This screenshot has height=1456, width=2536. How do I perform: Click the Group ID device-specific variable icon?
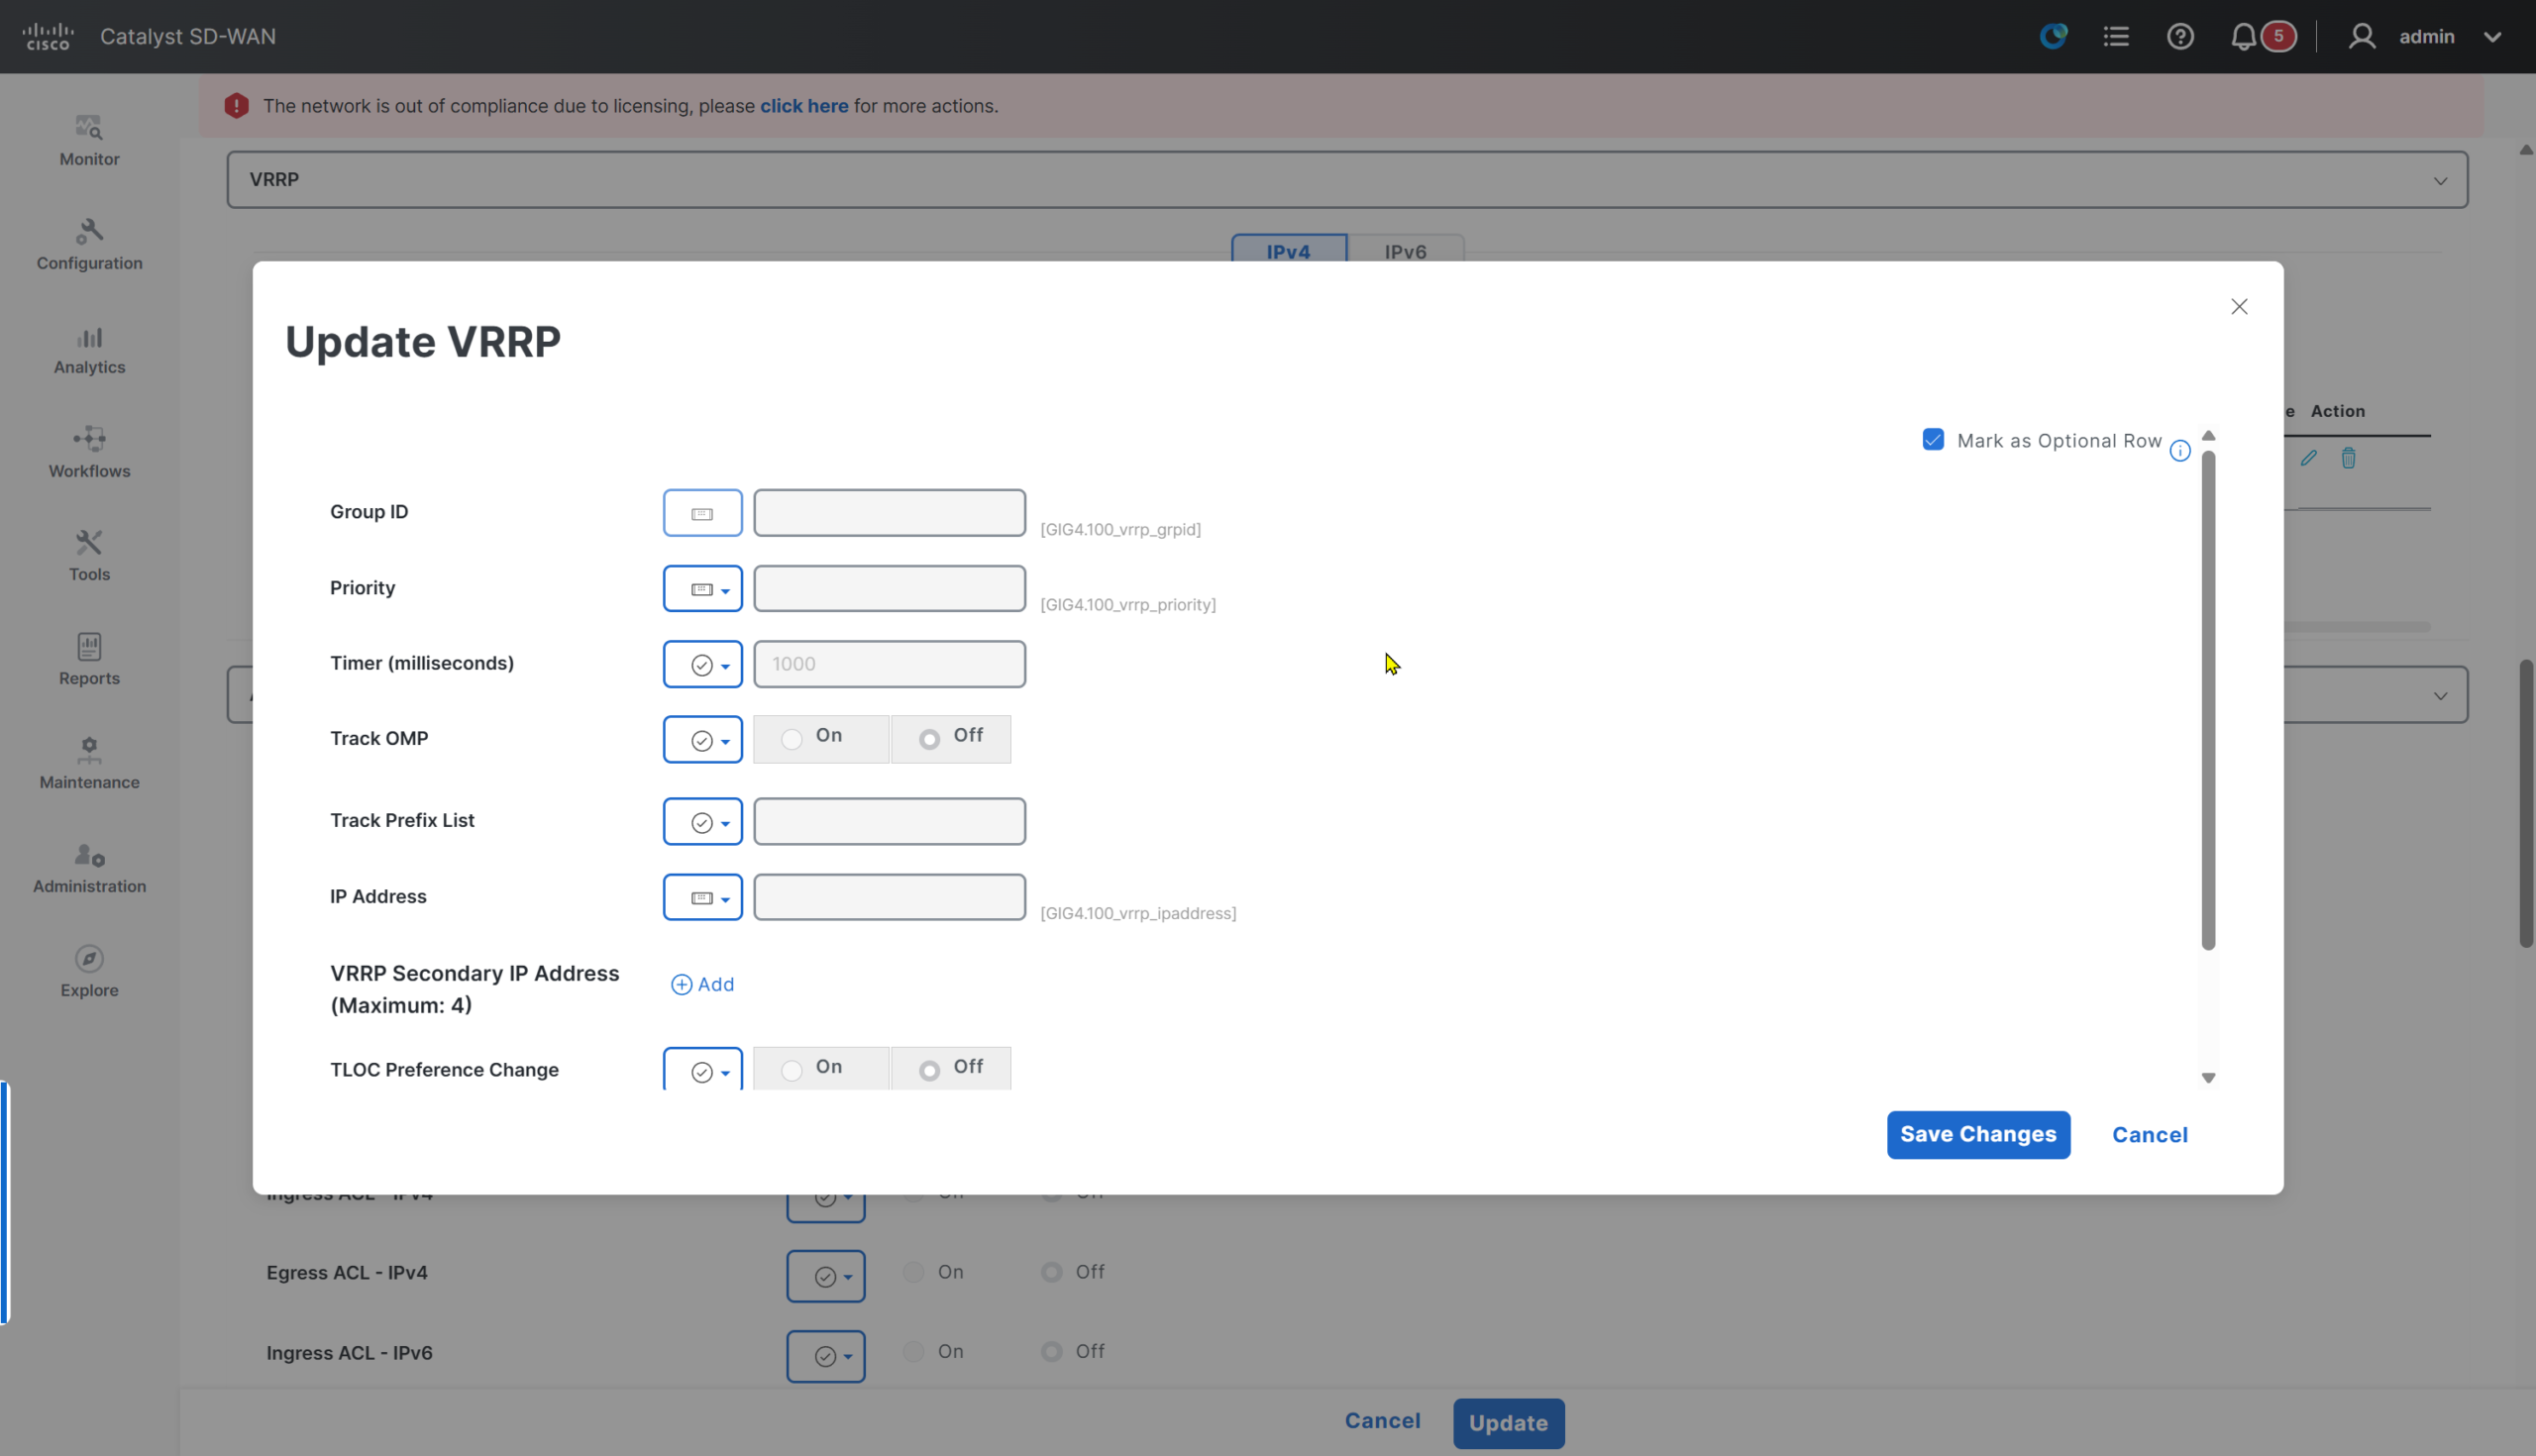[x=702, y=513]
